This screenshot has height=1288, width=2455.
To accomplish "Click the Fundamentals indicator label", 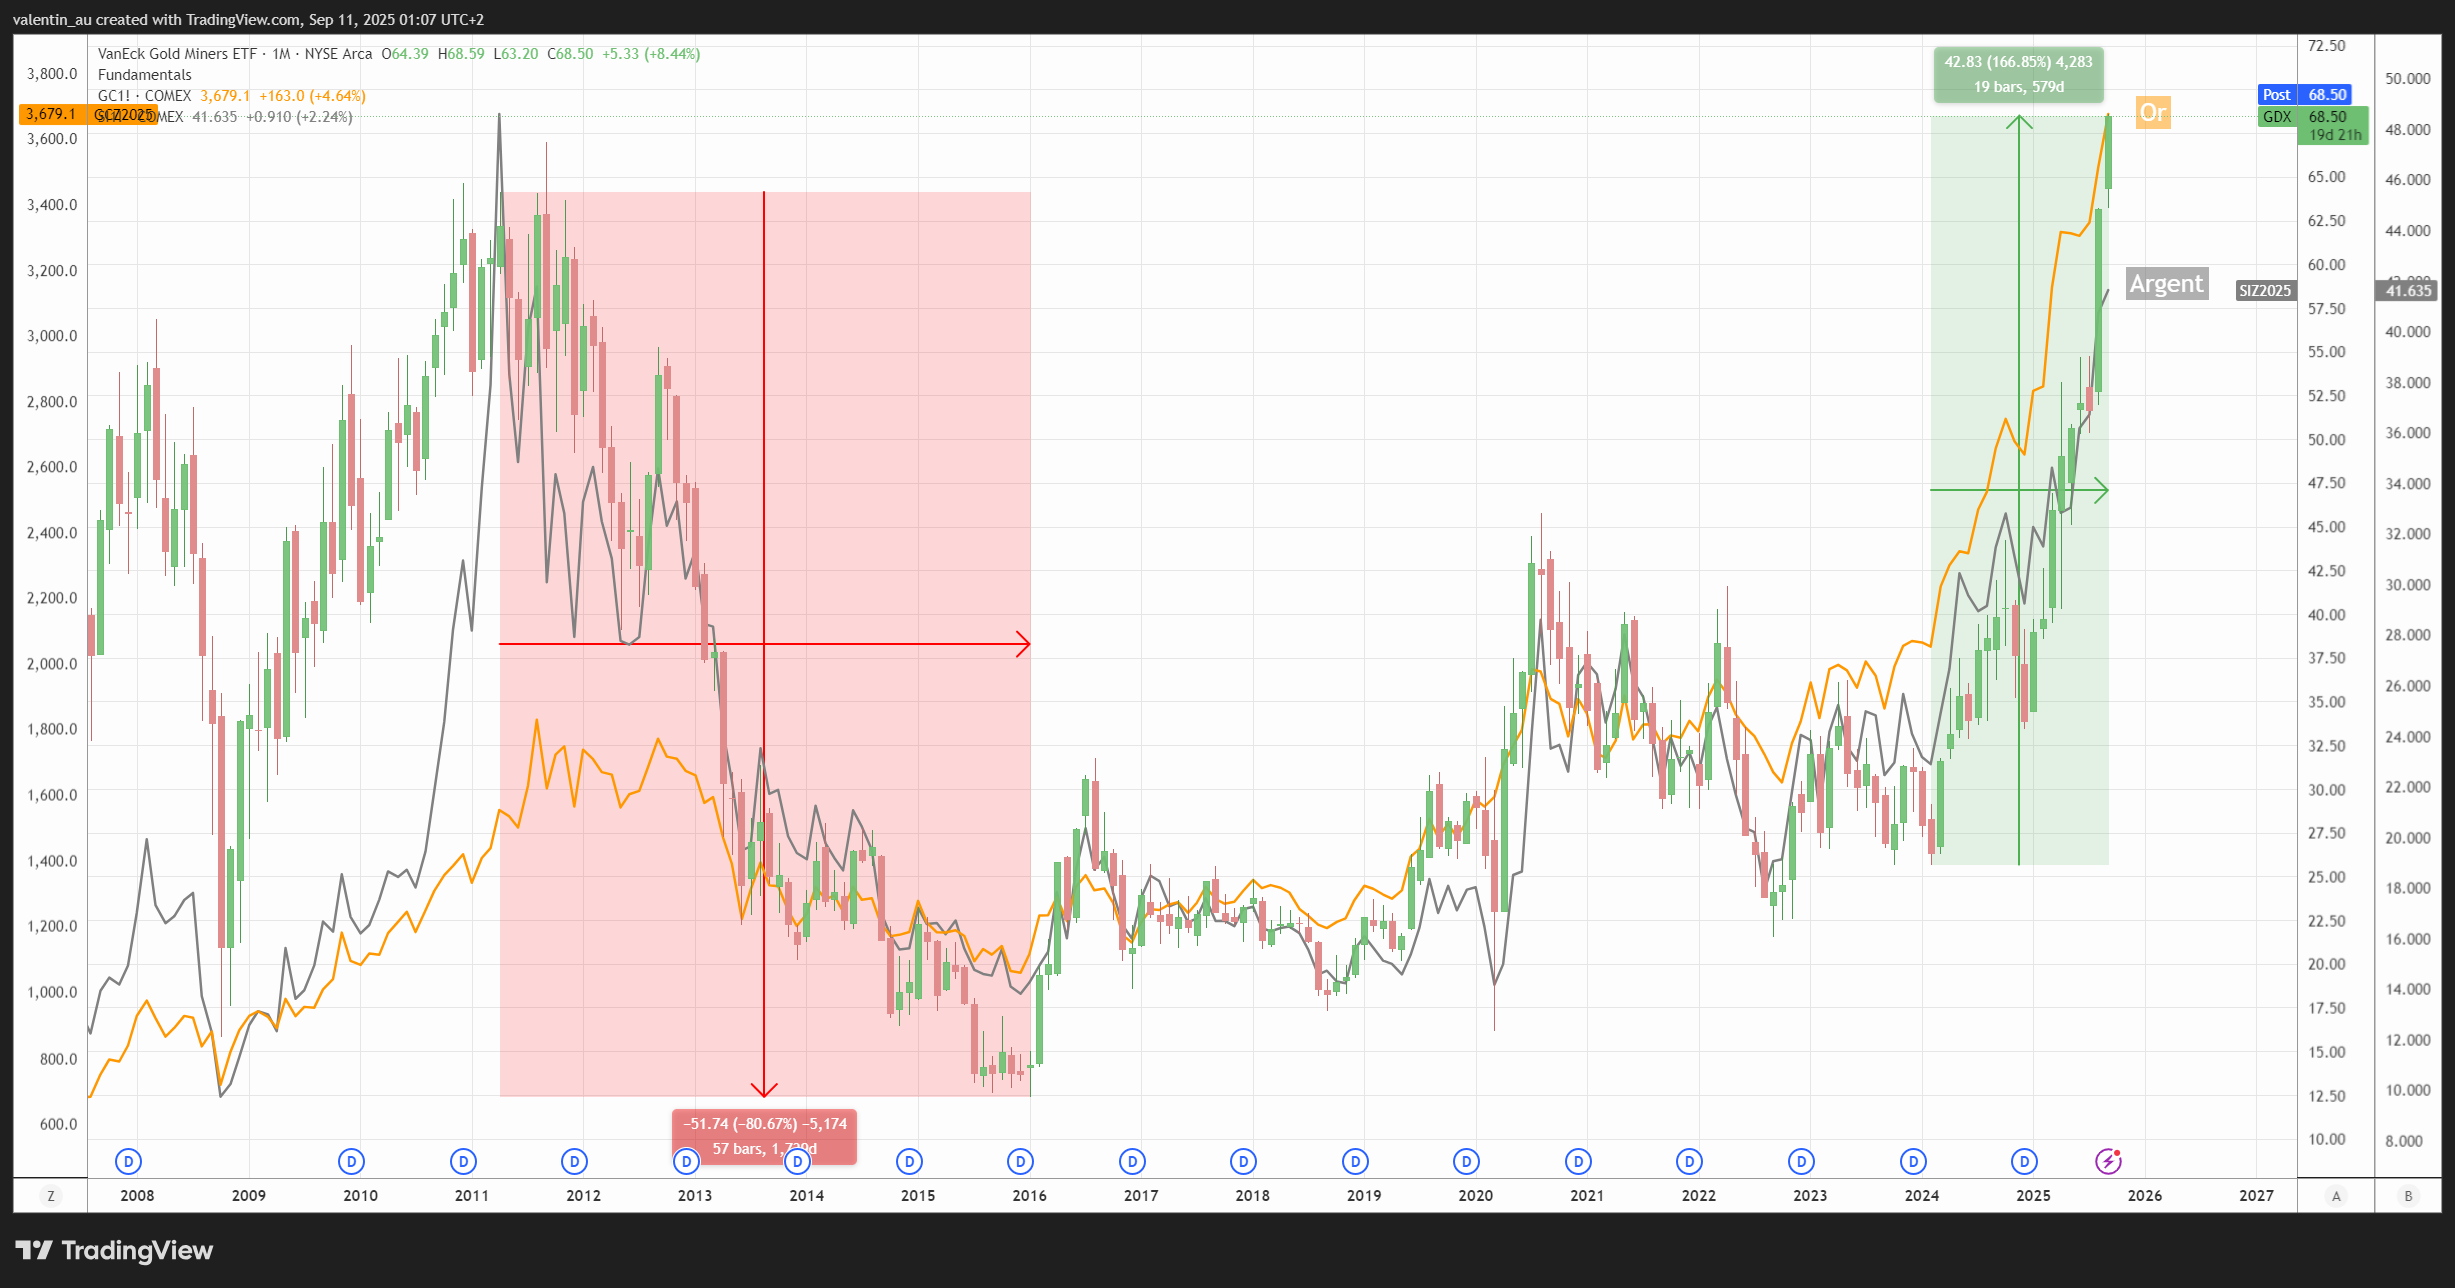I will tap(144, 75).
